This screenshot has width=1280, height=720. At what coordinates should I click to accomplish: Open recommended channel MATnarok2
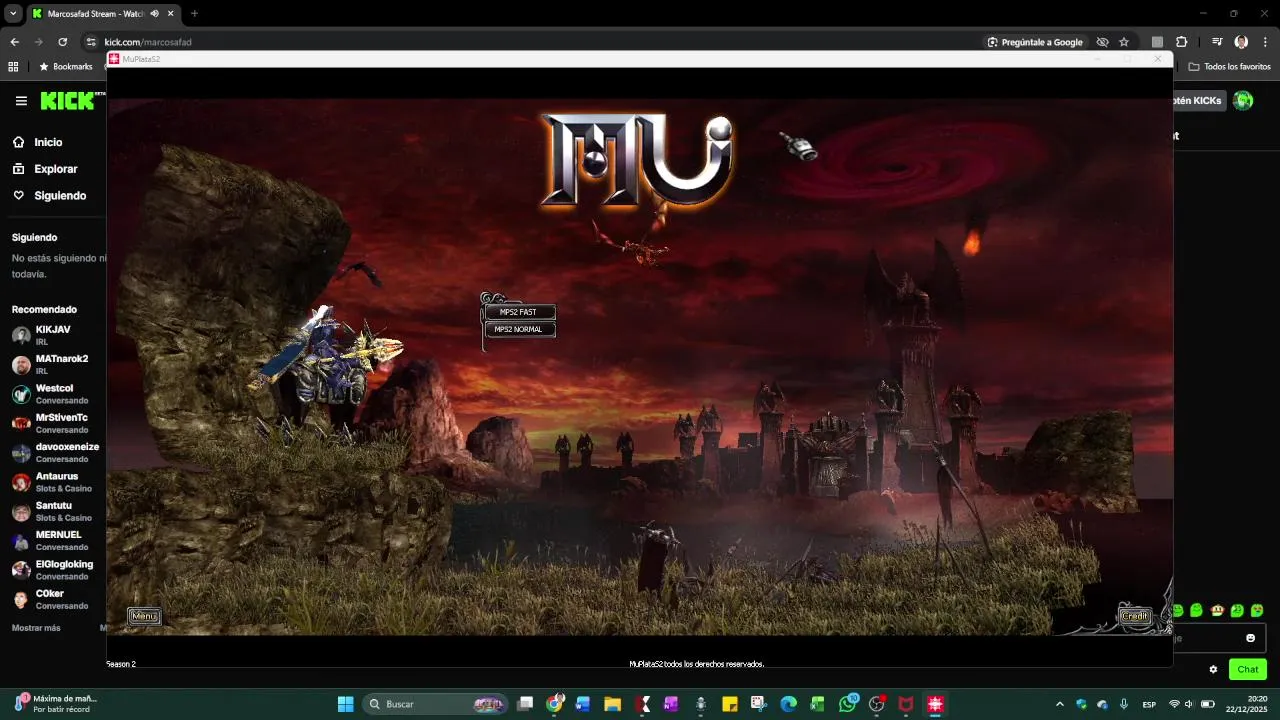[x=55, y=364]
